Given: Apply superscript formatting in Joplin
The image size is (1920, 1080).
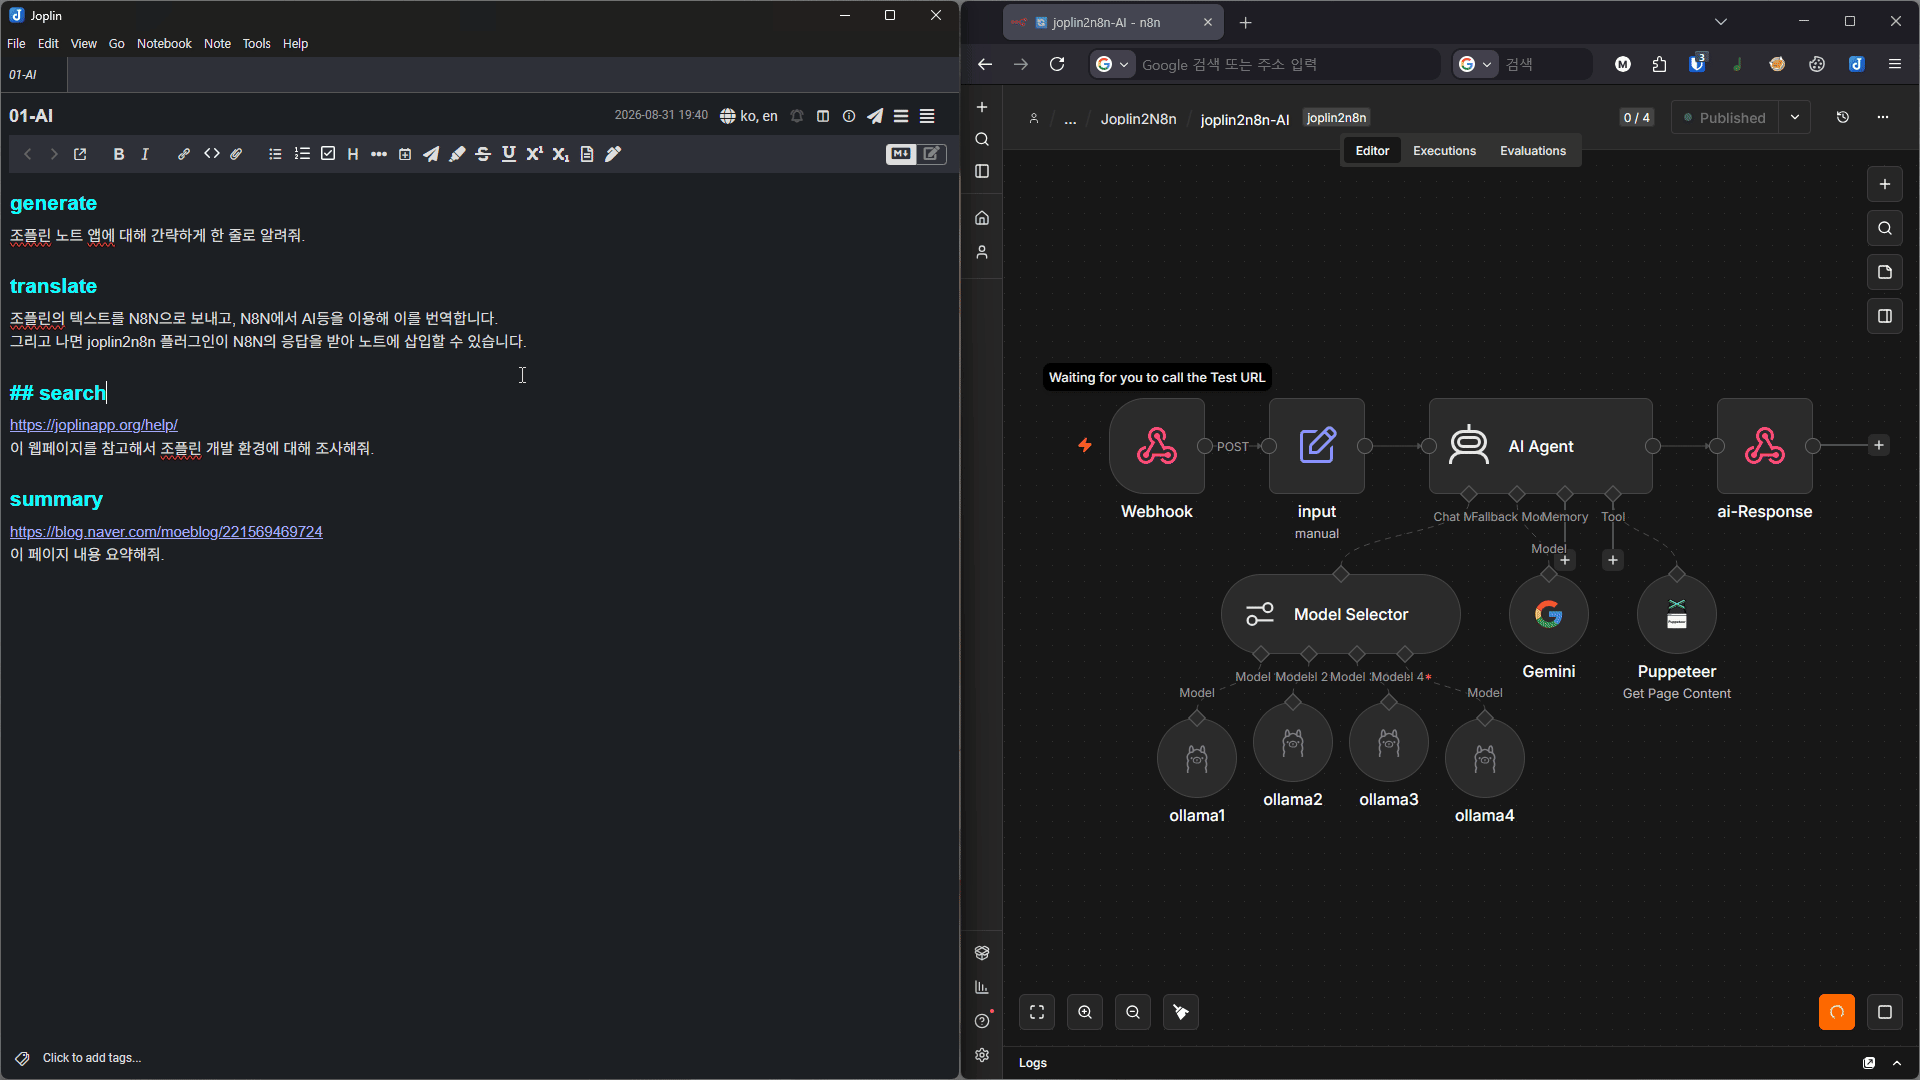Looking at the screenshot, I should (x=535, y=154).
